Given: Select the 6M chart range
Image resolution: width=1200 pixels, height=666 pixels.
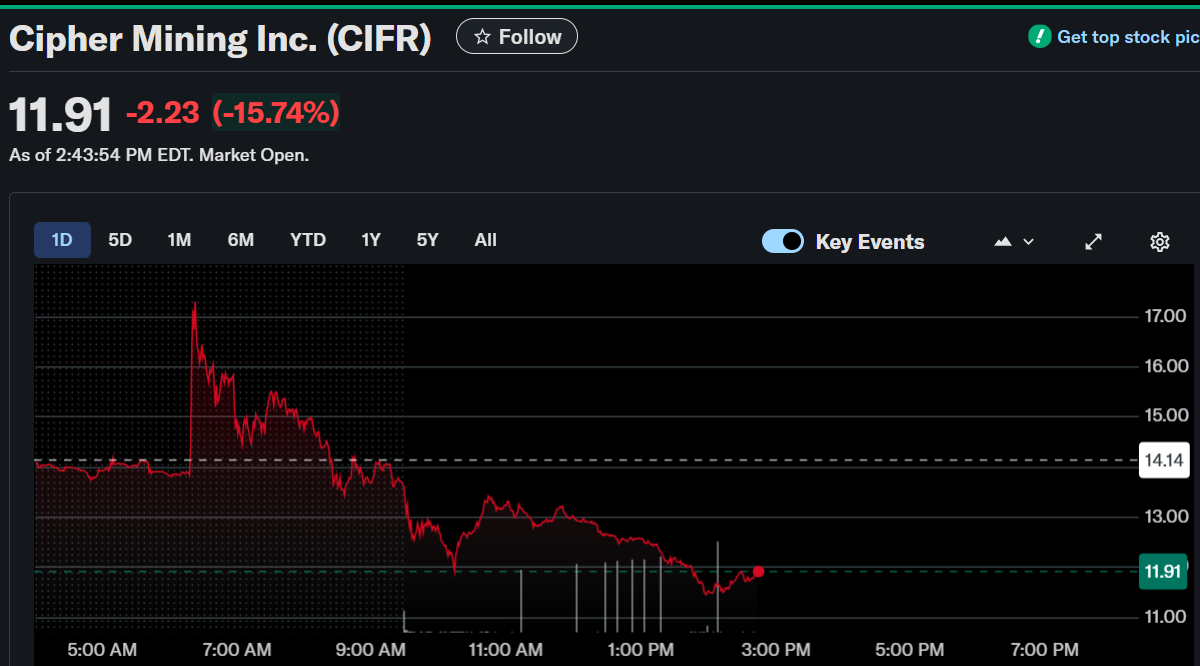Looking at the screenshot, I should [240, 240].
